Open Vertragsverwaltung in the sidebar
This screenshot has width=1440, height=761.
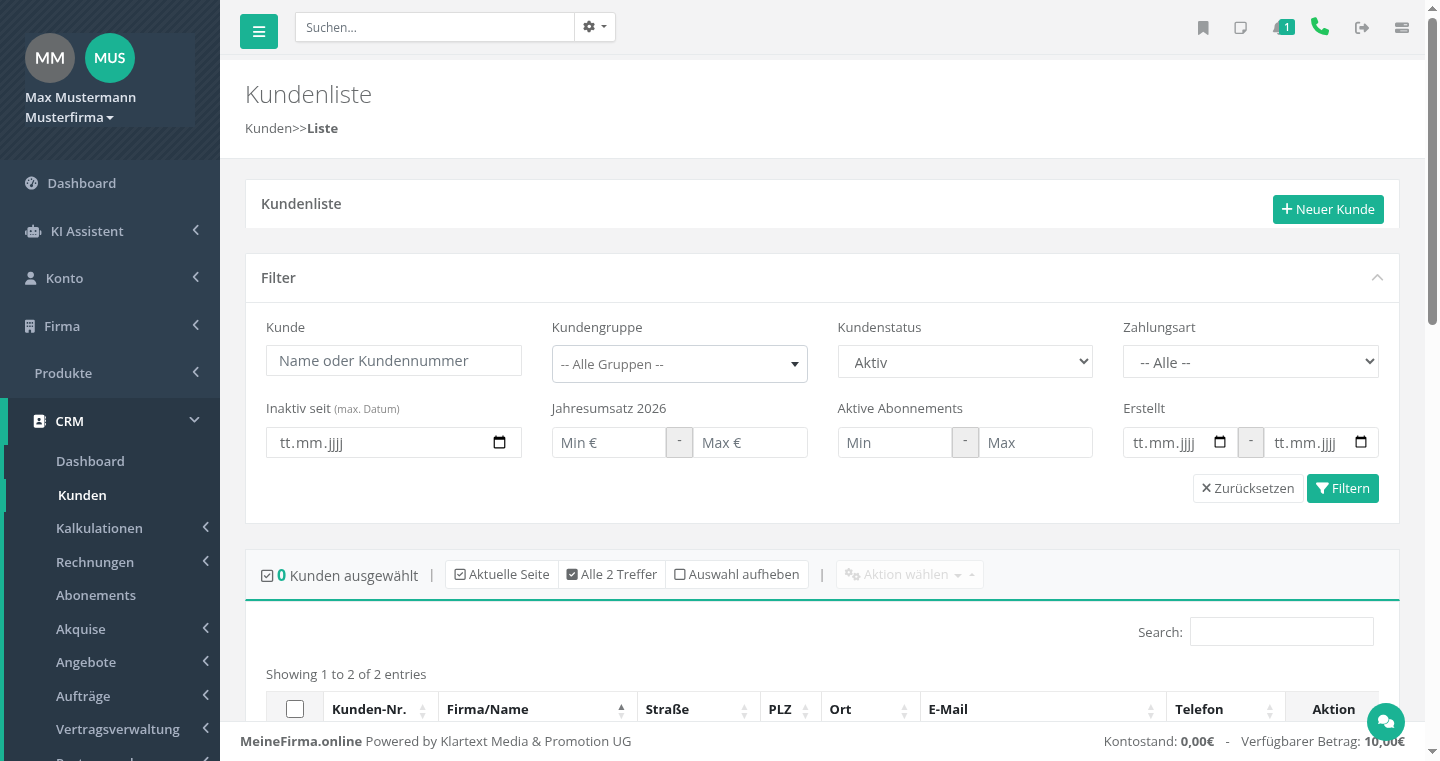(x=110, y=729)
